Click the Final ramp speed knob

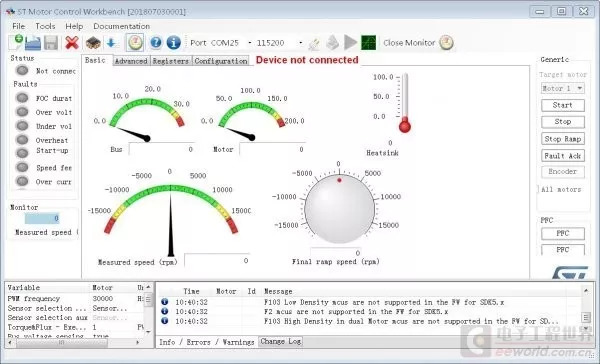tap(339, 208)
